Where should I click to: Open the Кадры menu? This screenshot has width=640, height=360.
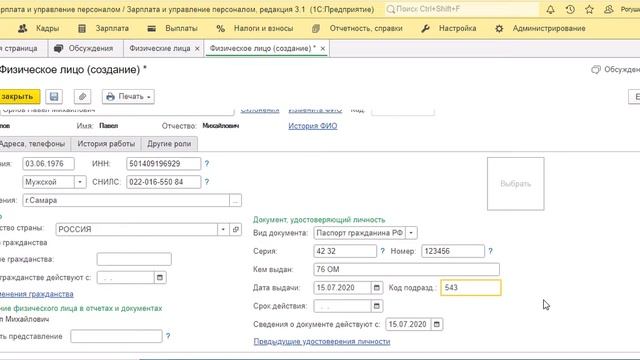(x=39, y=28)
